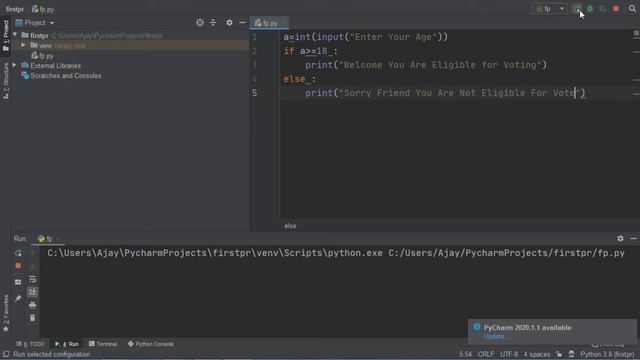This screenshot has height=360, width=640.
Task: Change UTF-8 file encoding
Action: coord(509,354)
